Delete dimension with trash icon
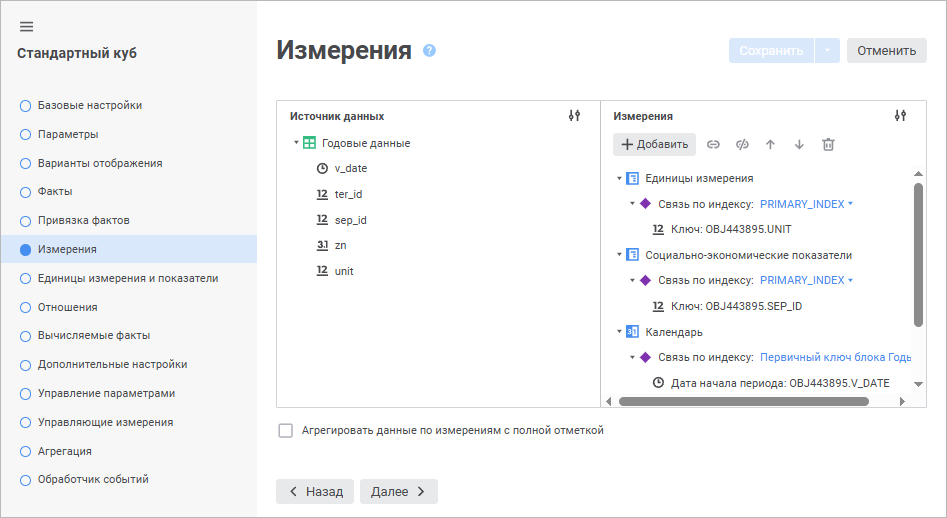The image size is (947, 518). [828, 144]
